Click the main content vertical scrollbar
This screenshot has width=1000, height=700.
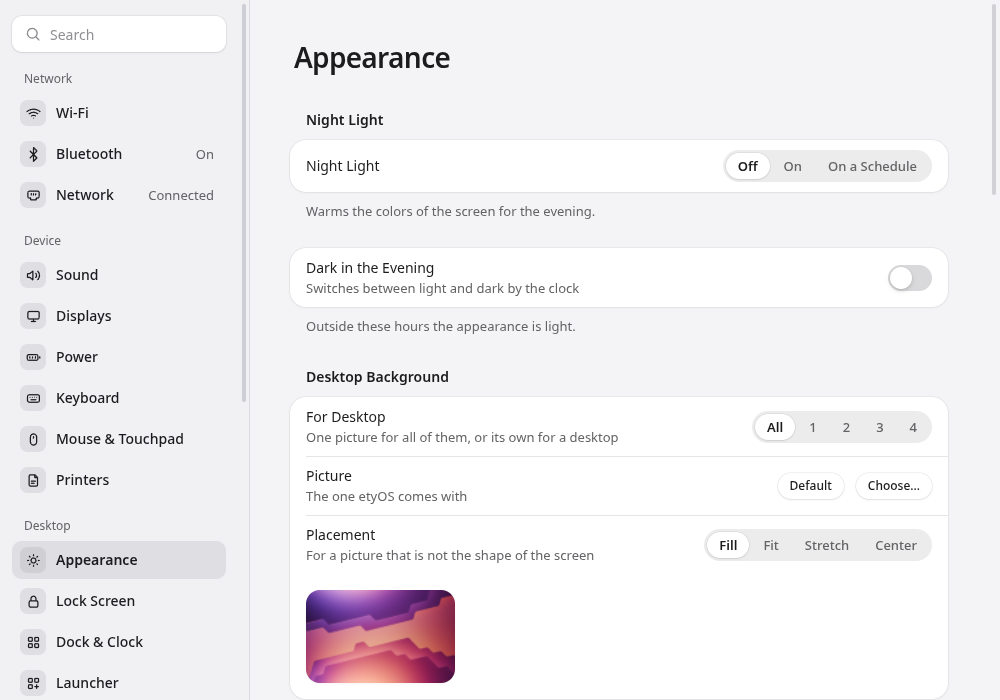pyautogui.click(x=994, y=99)
